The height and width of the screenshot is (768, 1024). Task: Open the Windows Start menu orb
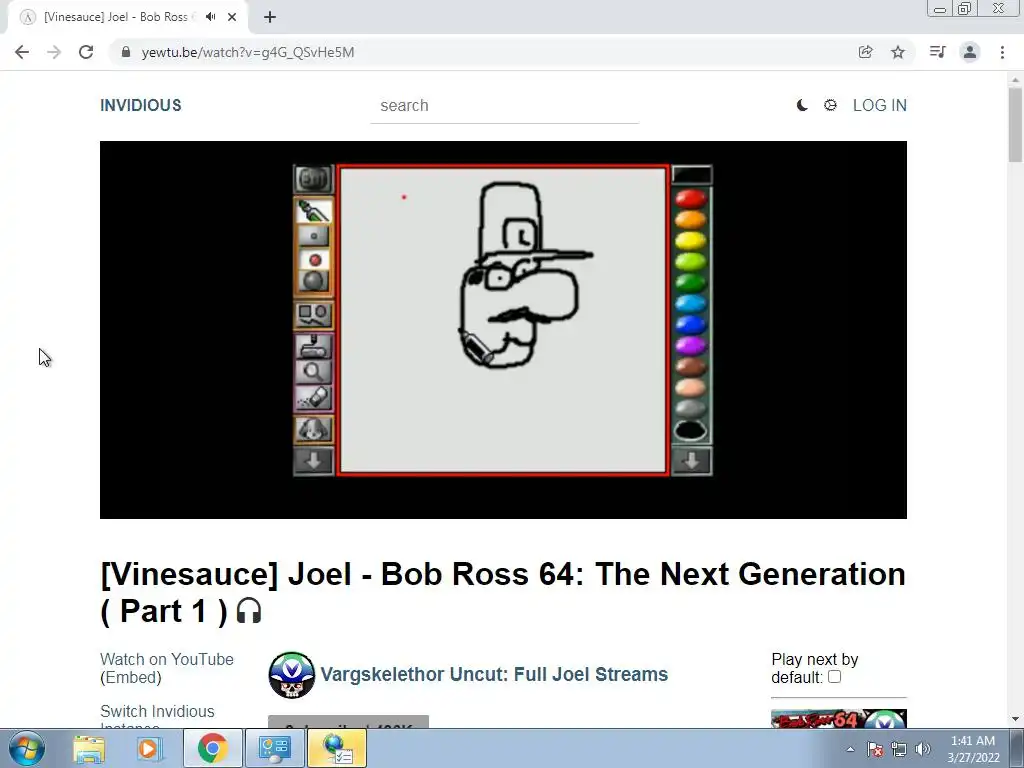tap(27, 748)
